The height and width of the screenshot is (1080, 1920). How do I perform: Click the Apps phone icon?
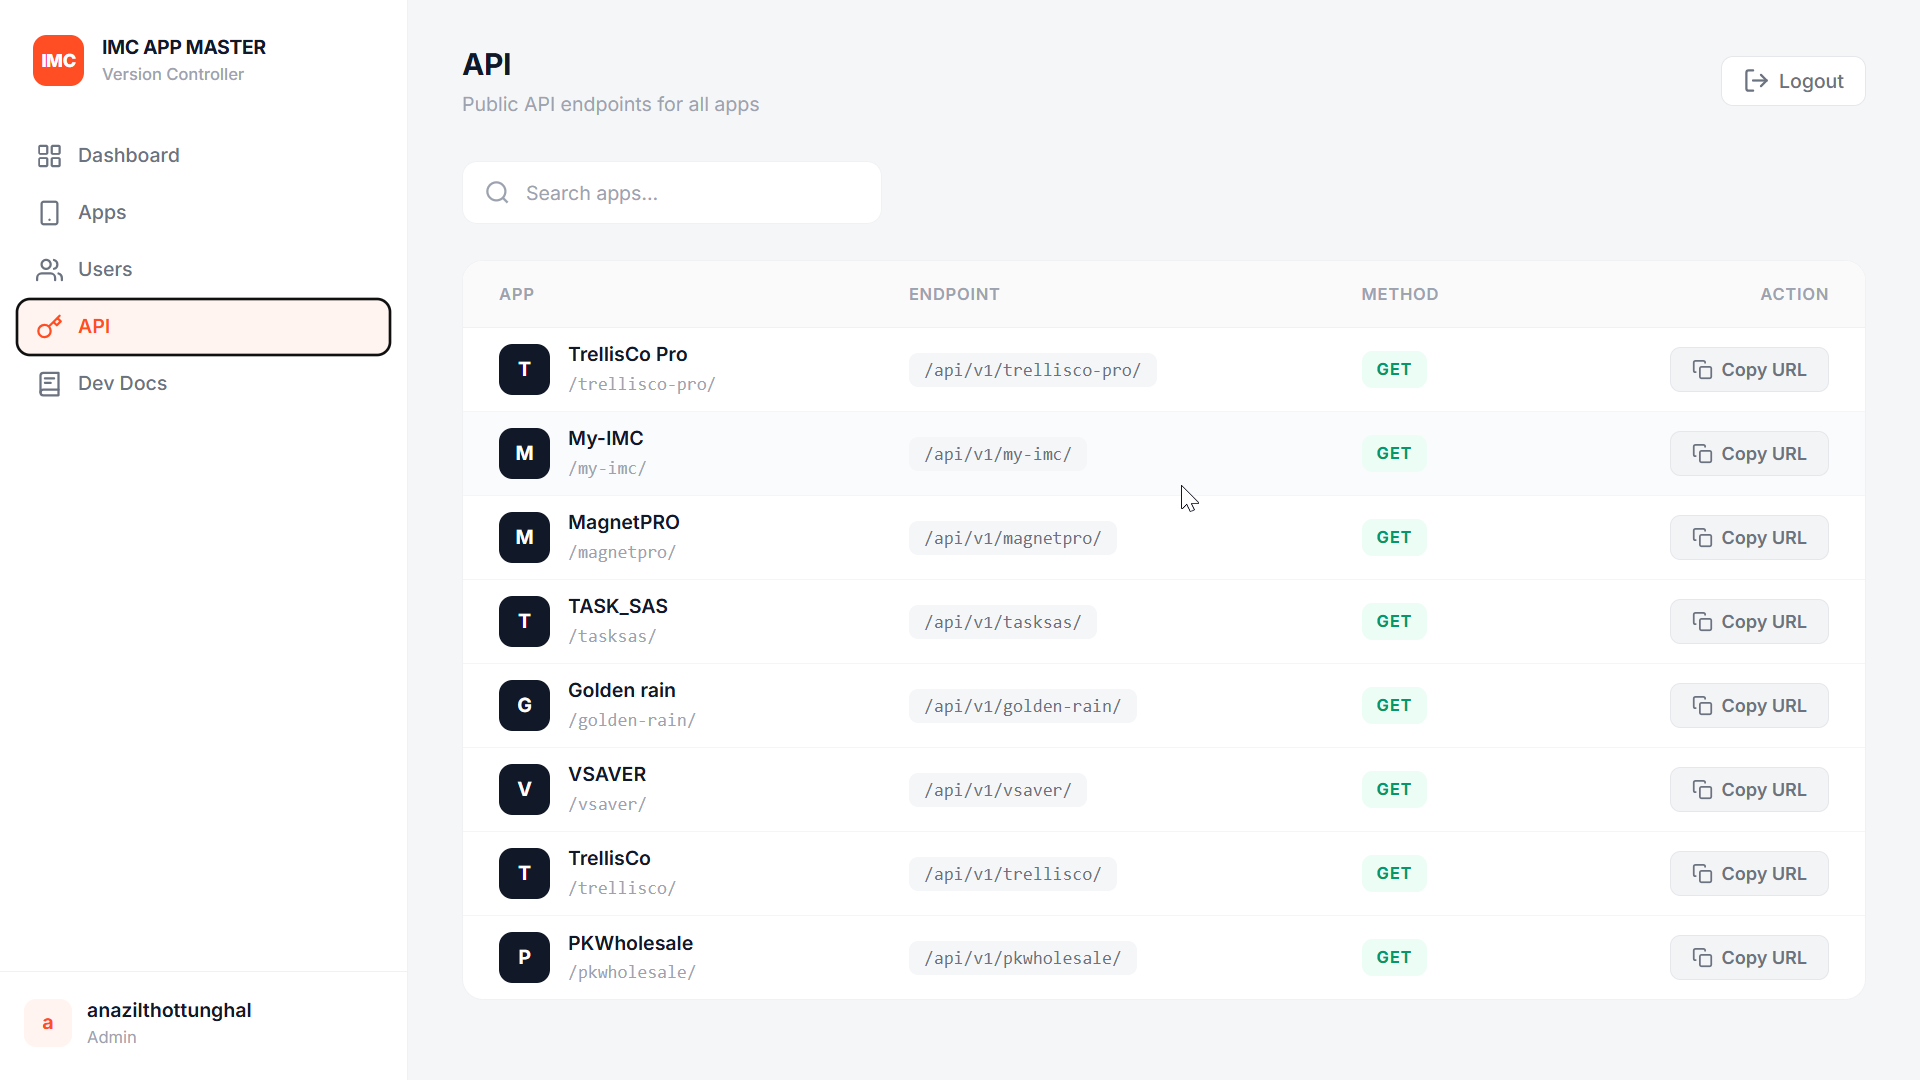click(x=49, y=213)
